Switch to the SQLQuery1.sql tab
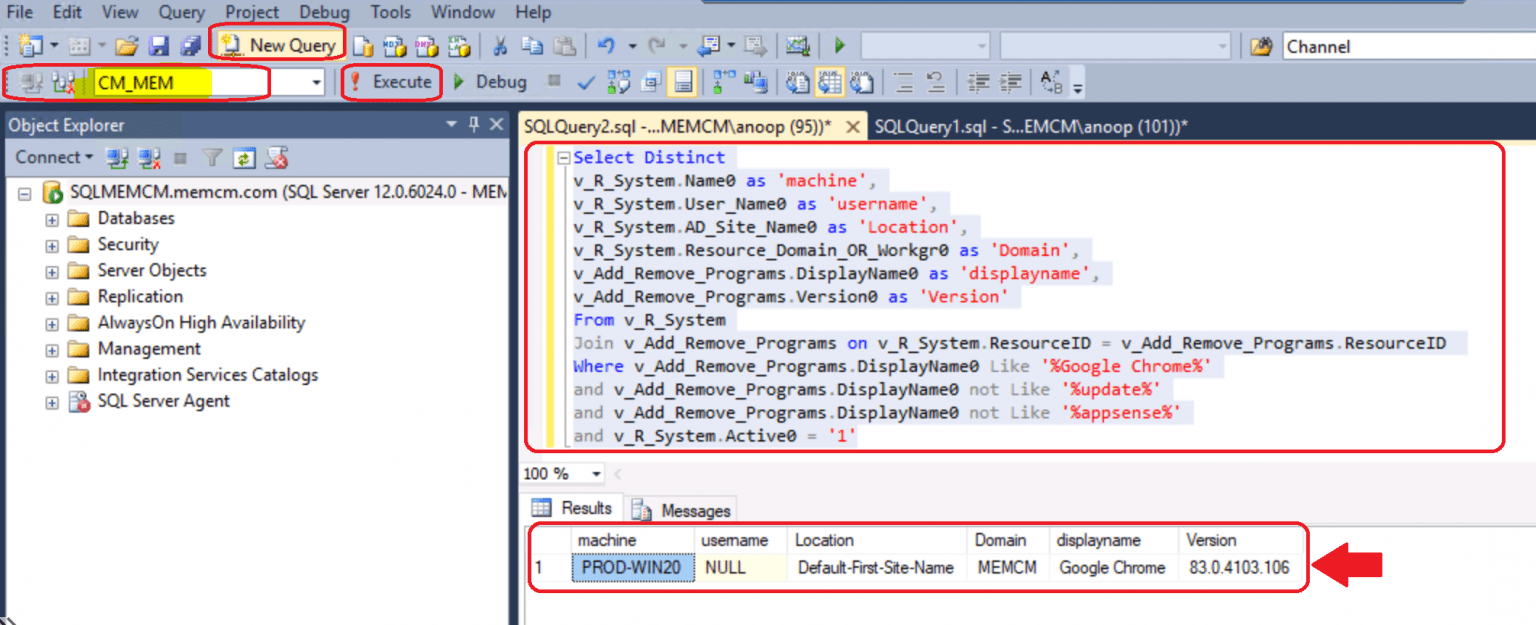 1030,127
